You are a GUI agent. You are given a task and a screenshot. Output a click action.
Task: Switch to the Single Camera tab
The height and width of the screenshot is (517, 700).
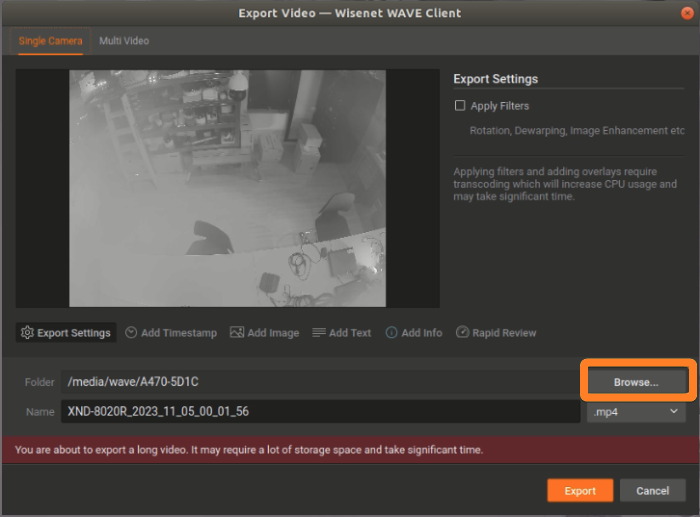(x=50, y=41)
